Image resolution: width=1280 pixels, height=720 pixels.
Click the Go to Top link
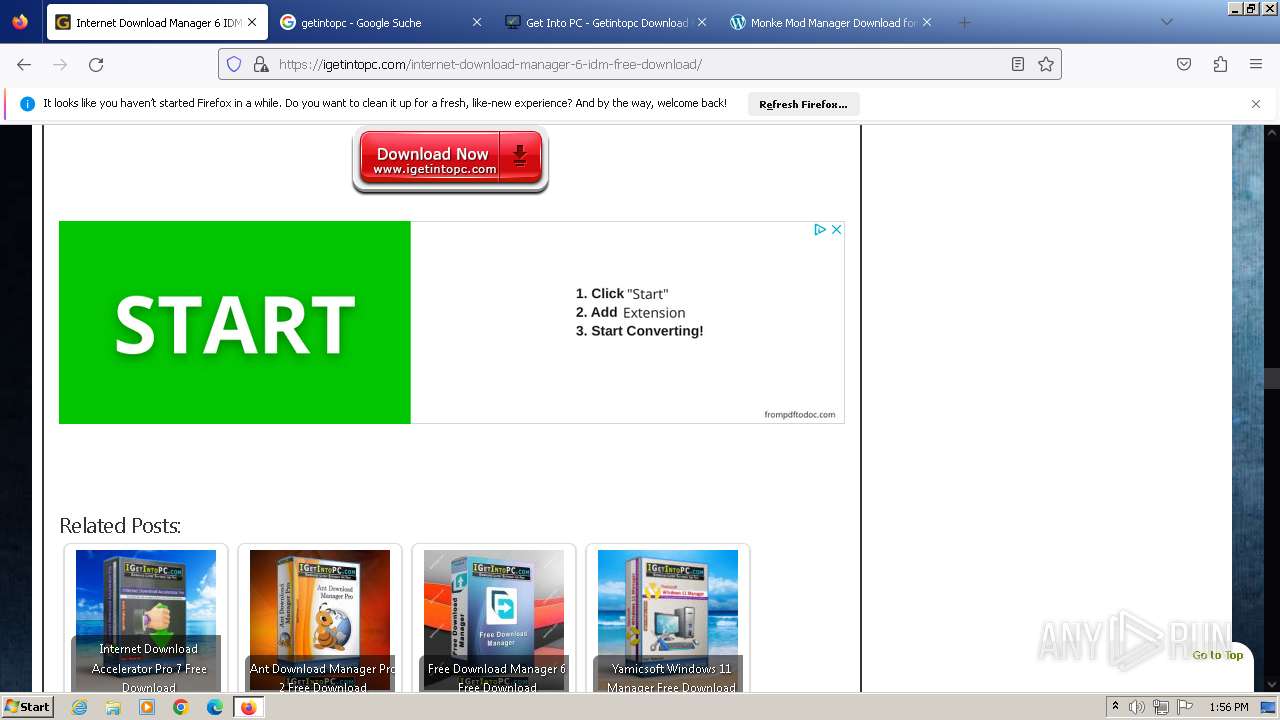click(1217, 655)
